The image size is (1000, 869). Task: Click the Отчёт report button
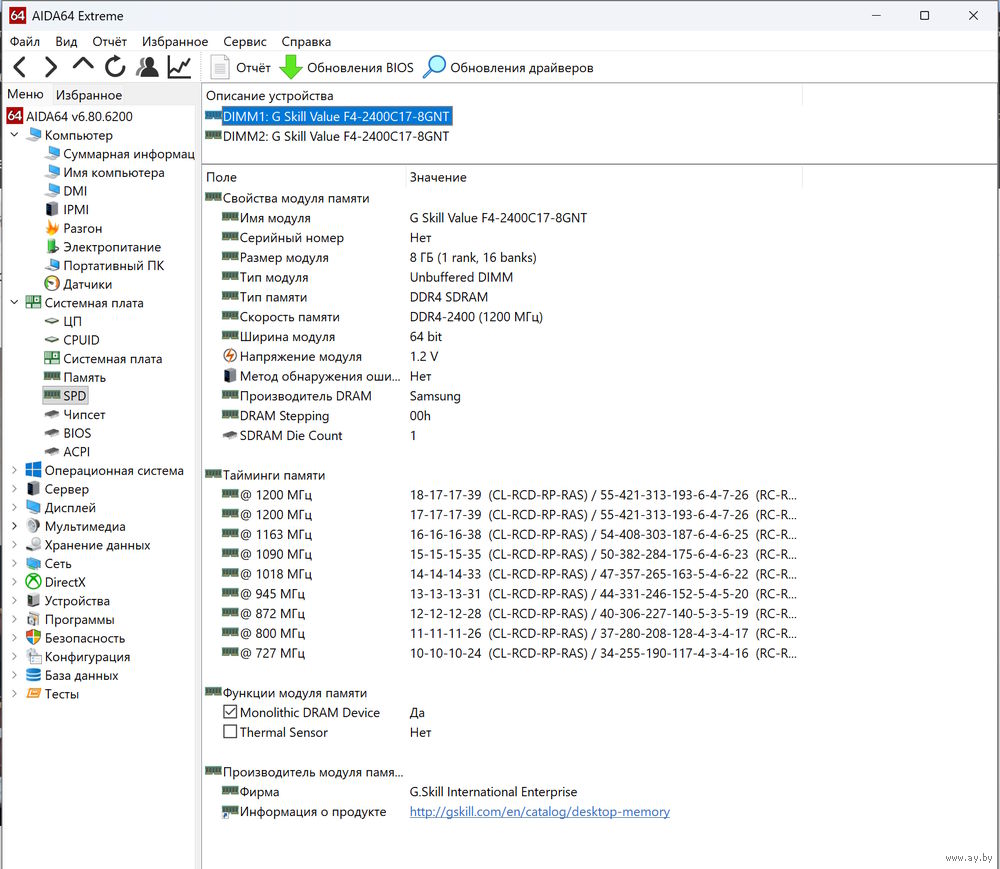(241, 68)
